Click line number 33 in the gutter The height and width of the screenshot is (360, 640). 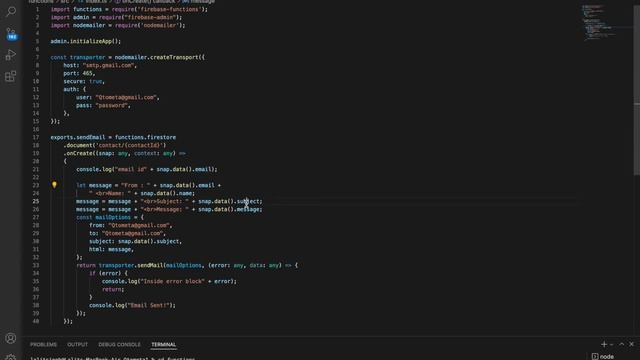36,265
